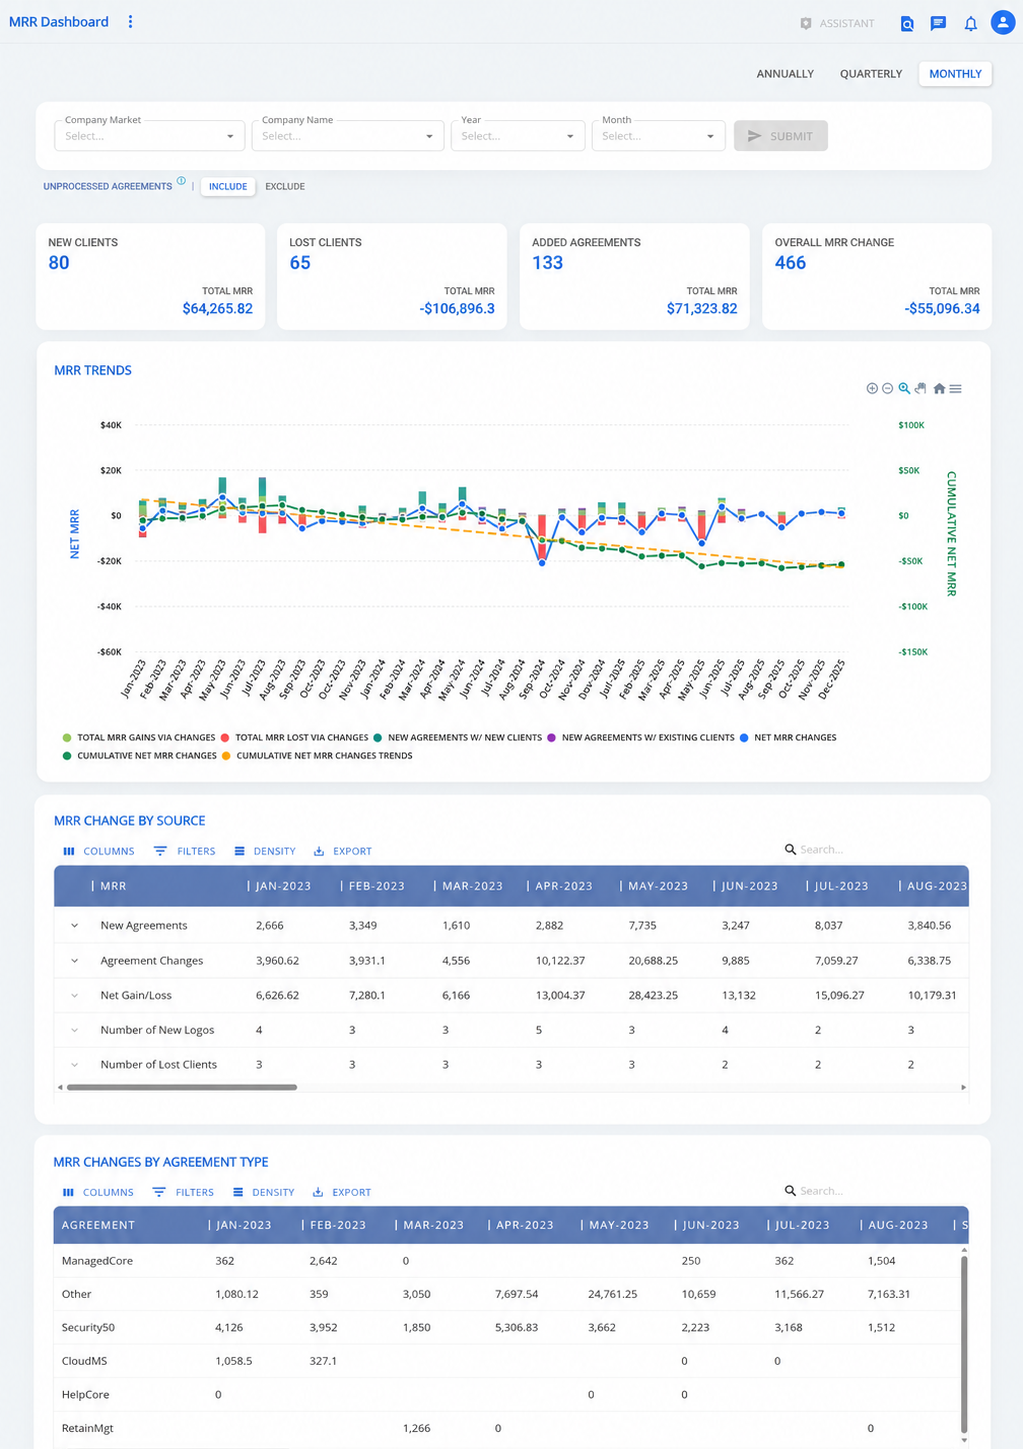Viewport: 1023px width, 1449px height.
Task: Open the Company Market dropdown
Action: 149,136
